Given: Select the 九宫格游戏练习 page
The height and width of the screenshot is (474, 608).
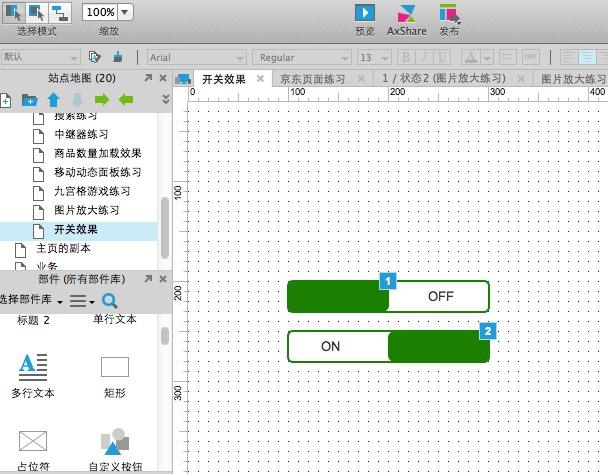Looking at the screenshot, I should click(79, 192).
